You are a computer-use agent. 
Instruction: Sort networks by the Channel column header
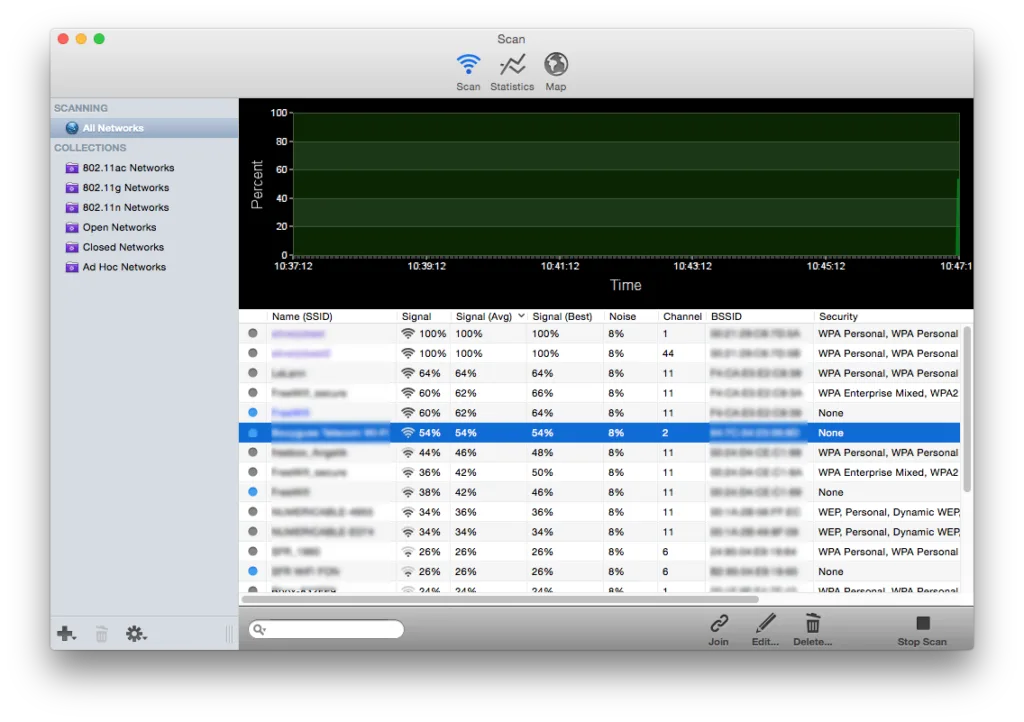(x=681, y=316)
